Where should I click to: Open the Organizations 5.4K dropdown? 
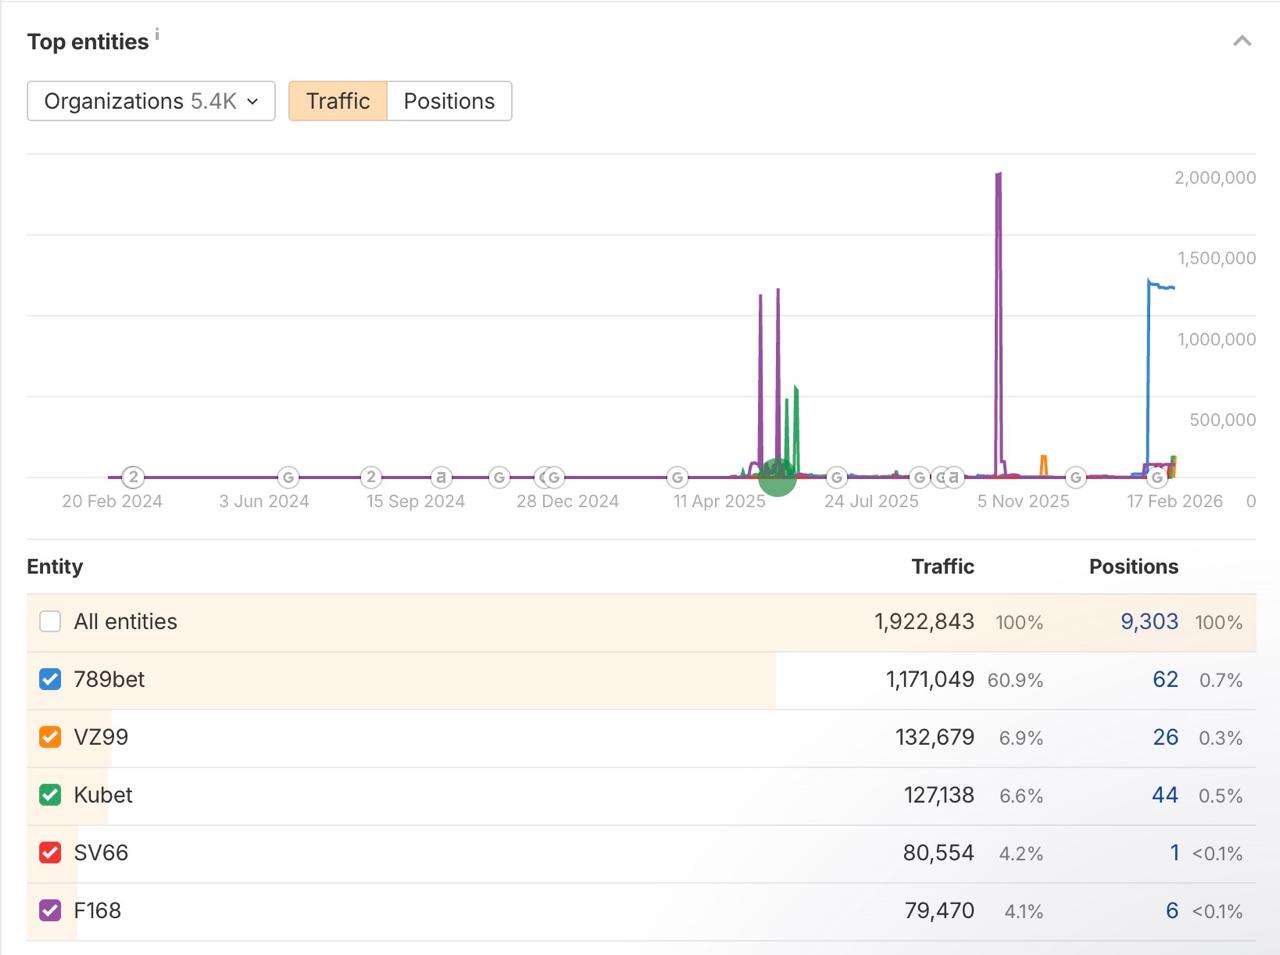pyautogui.click(x=151, y=101)
